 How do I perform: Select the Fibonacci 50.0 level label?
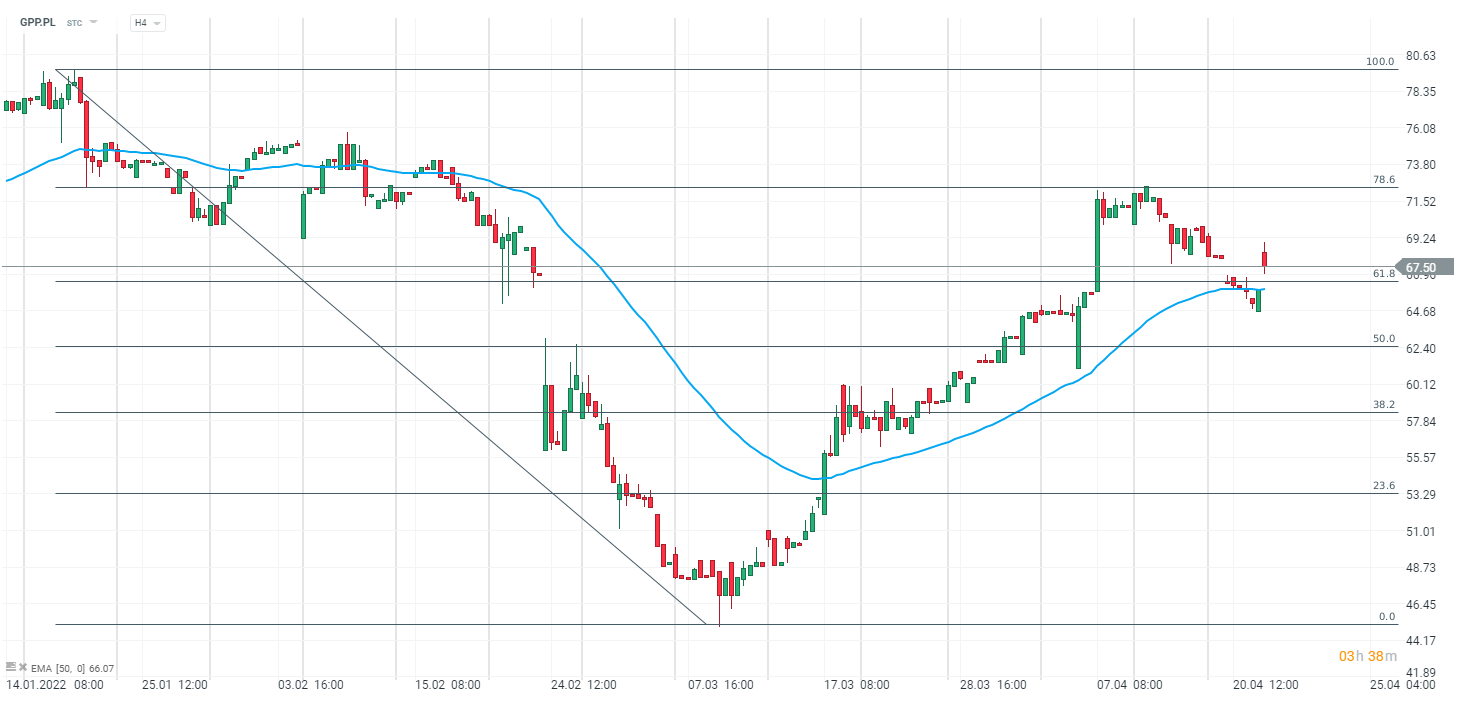(1383, 339)
